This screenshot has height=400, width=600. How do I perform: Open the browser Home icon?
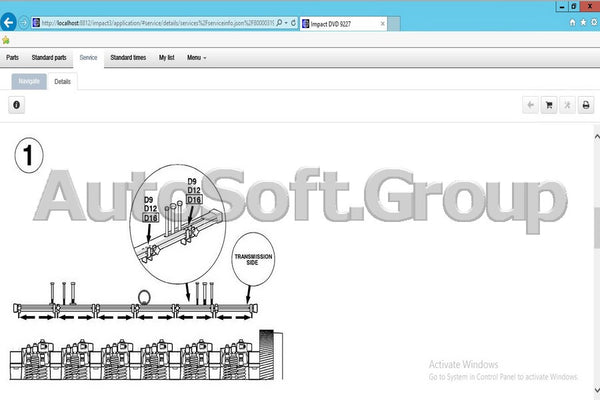(572, 22)
